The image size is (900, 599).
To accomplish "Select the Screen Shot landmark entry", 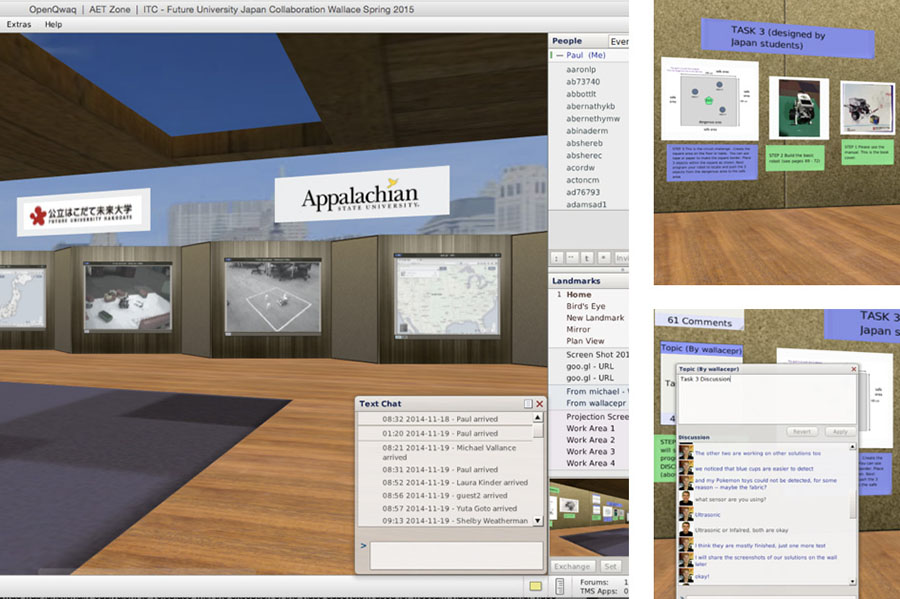I will [597, 355].
